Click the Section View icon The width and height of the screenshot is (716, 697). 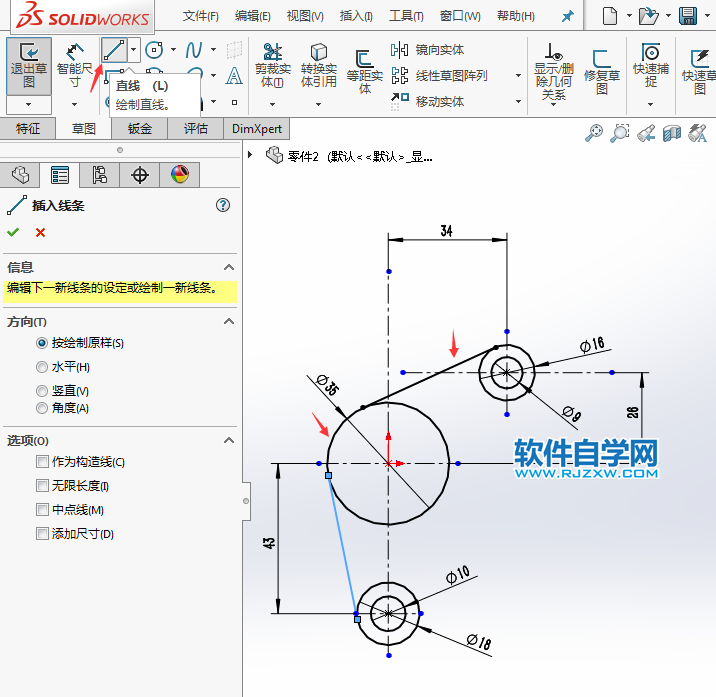click(x=672, y=133)
